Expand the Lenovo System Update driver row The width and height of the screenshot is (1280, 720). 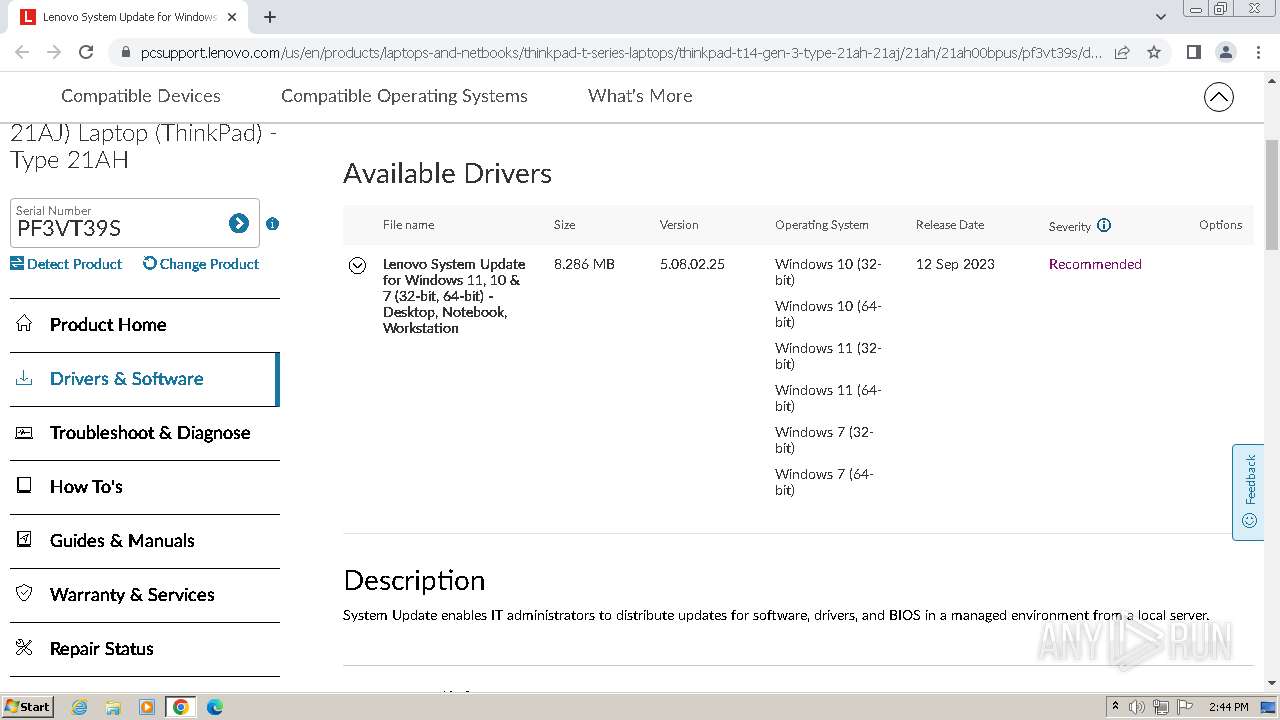(357, 265)
